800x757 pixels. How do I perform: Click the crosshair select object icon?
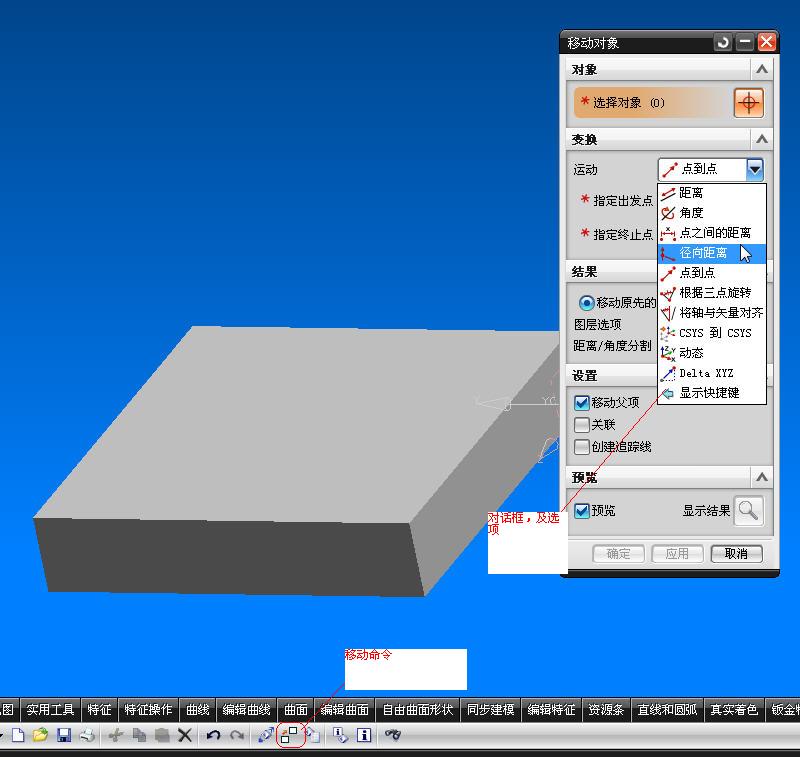pyautogui.click(x=748, y=103)
